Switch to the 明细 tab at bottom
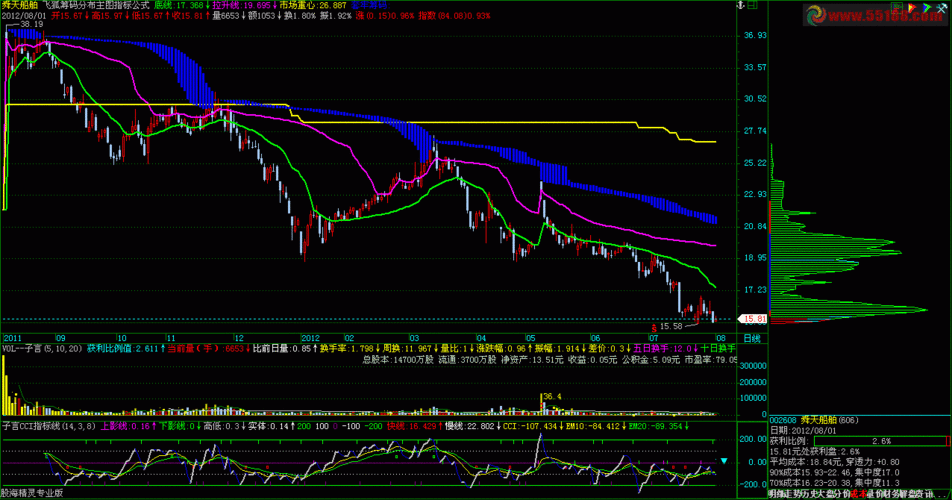Image resolution: width=952 pixels, height=500 pixels. click(x=774, y=493)
